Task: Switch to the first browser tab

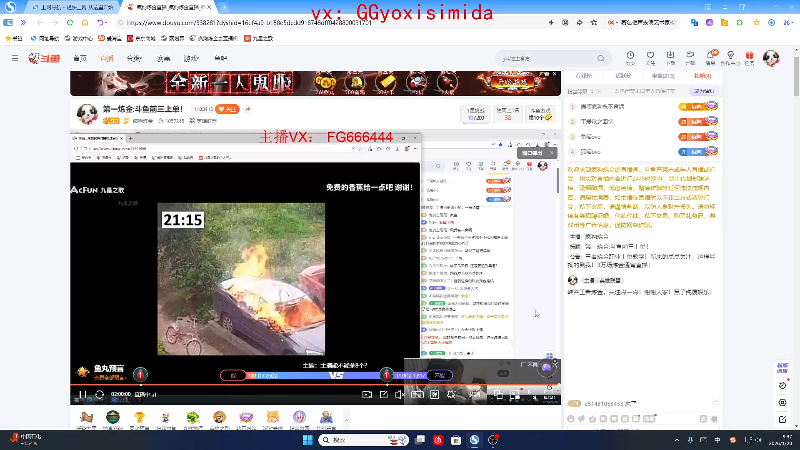Action: [x=71, y=7]
